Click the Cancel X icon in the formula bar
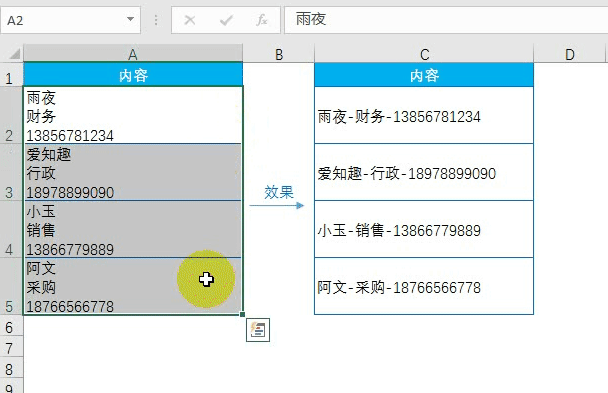 coord(190,20)
